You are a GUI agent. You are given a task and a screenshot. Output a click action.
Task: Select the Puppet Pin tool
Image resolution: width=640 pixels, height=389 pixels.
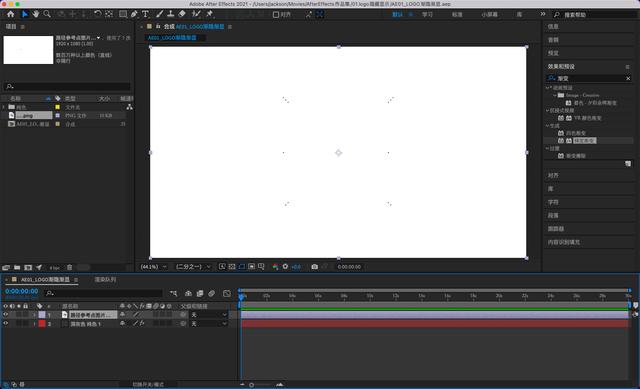pos(209,14)
